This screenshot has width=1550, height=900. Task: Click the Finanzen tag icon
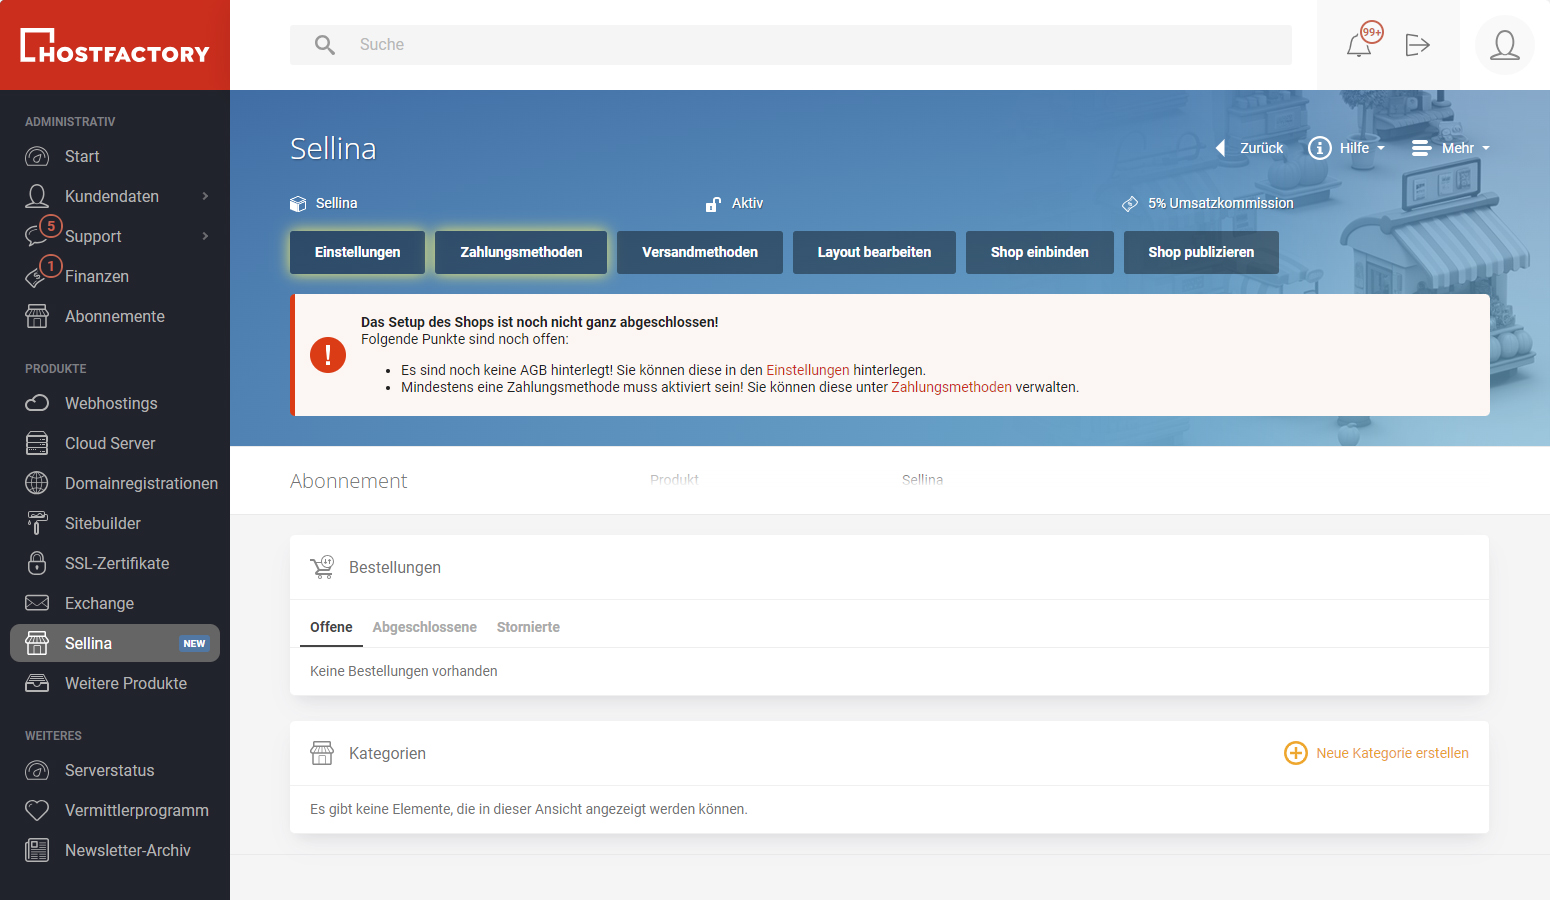(x=37, y=276)
